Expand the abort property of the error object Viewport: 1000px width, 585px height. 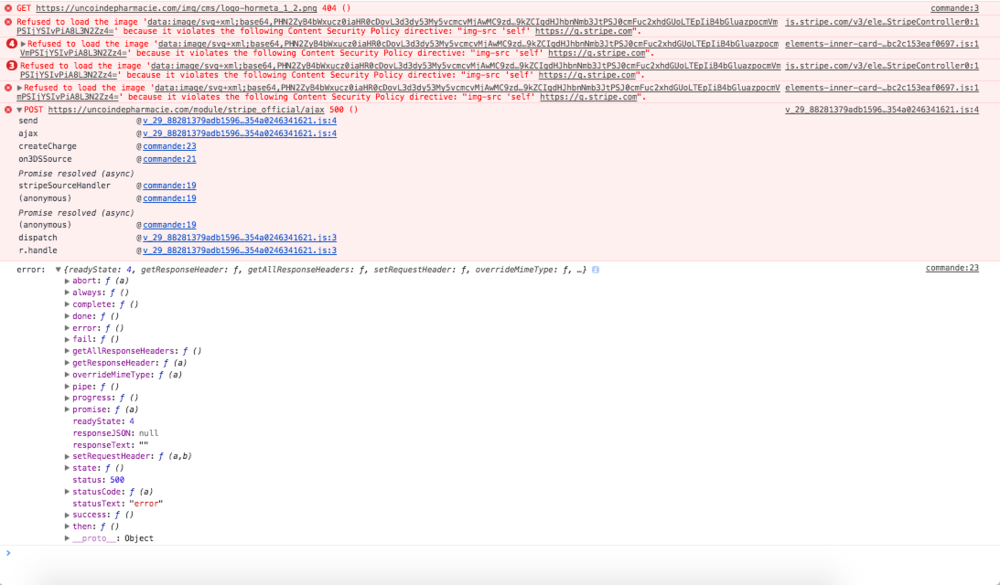tap(68, 280)
